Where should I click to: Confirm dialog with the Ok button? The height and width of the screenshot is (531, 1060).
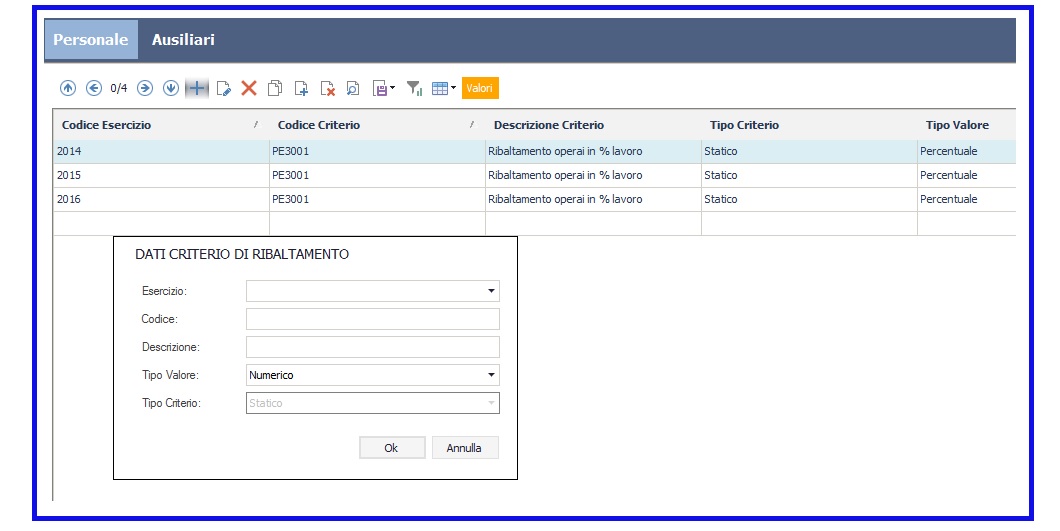point(392,448)
